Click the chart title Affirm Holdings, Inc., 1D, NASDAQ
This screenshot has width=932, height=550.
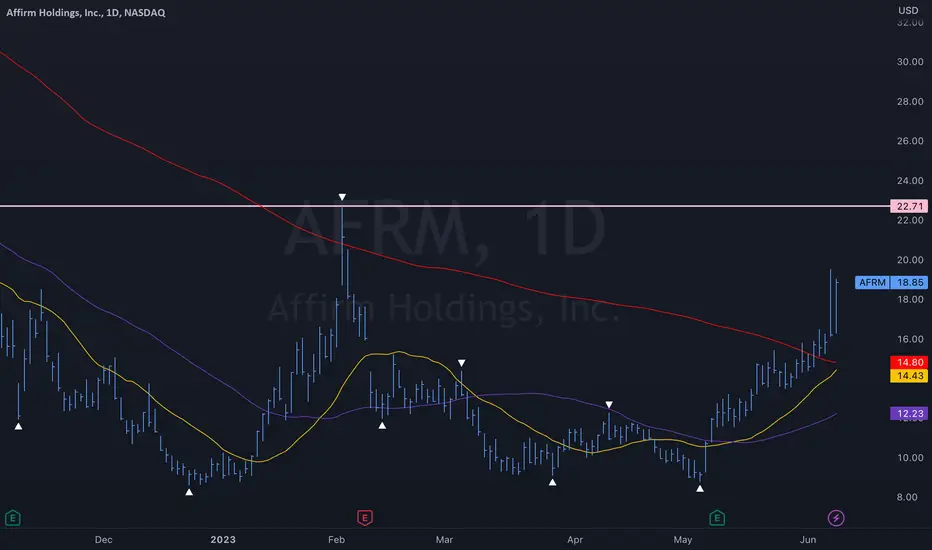tap(86, 12)
